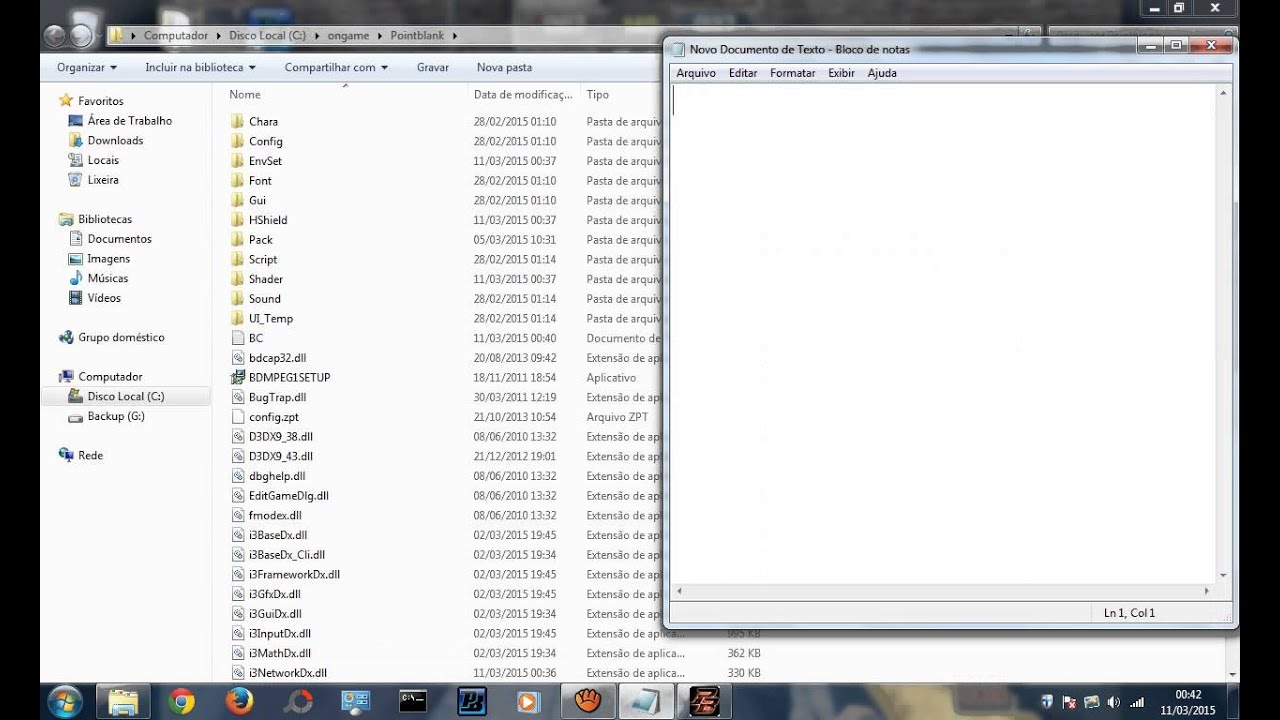Click Notepad vertical scrollbar down arrow

(x=1223, y=576)
